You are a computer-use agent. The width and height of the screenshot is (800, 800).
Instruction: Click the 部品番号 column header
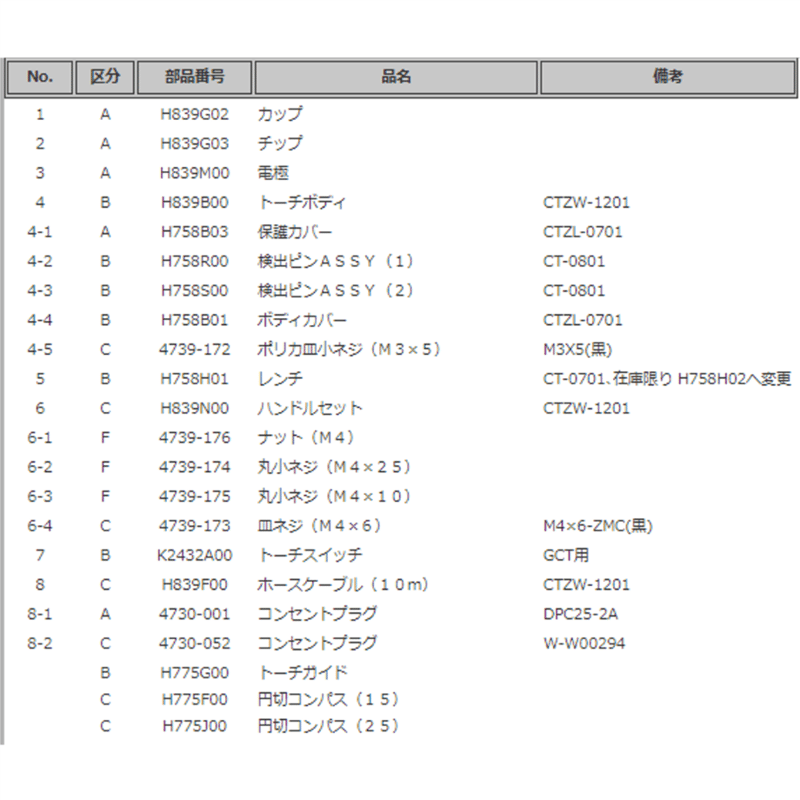pos(194,76)
